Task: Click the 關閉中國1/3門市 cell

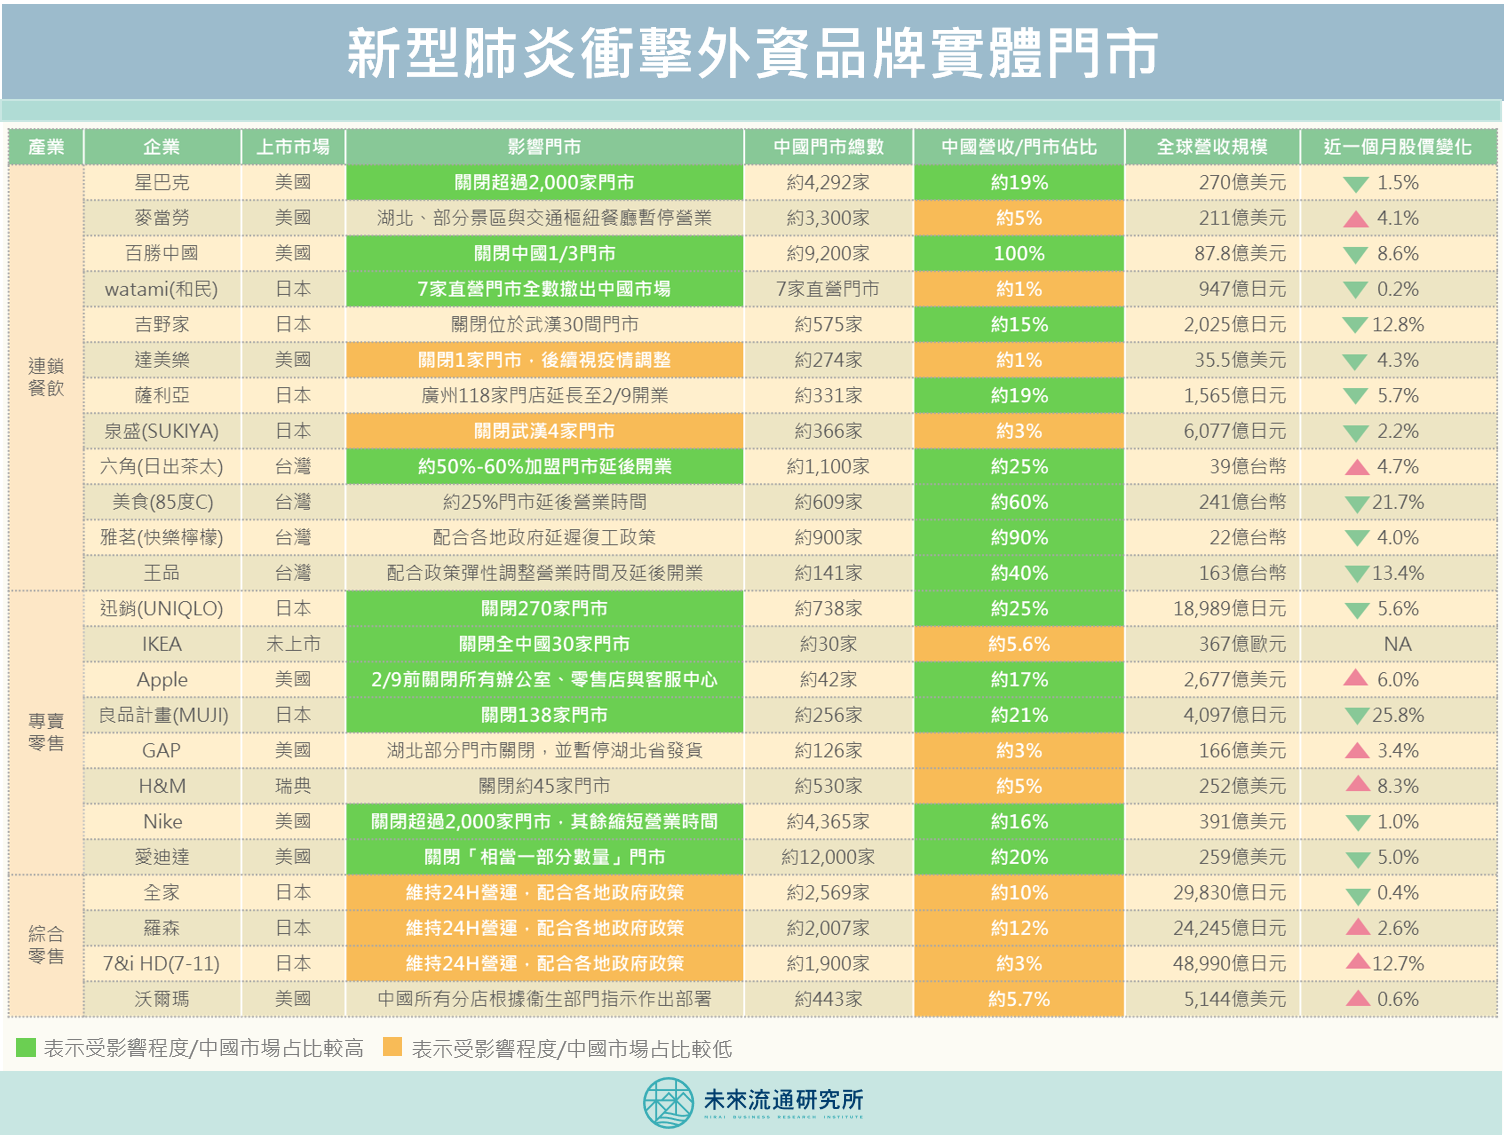Action: pyautogui.click(x=544, y=254)
